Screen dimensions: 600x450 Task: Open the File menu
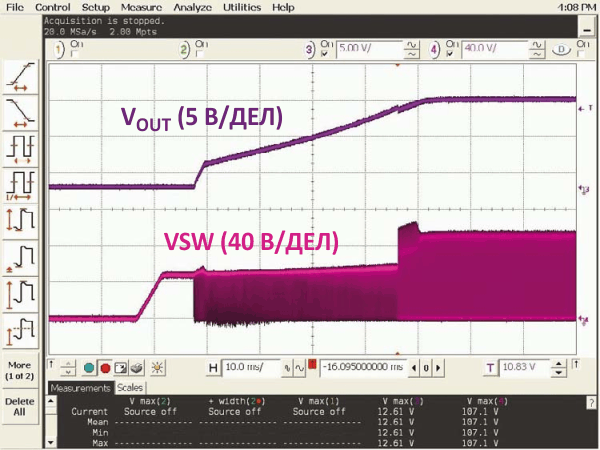(x=15, y=7)
